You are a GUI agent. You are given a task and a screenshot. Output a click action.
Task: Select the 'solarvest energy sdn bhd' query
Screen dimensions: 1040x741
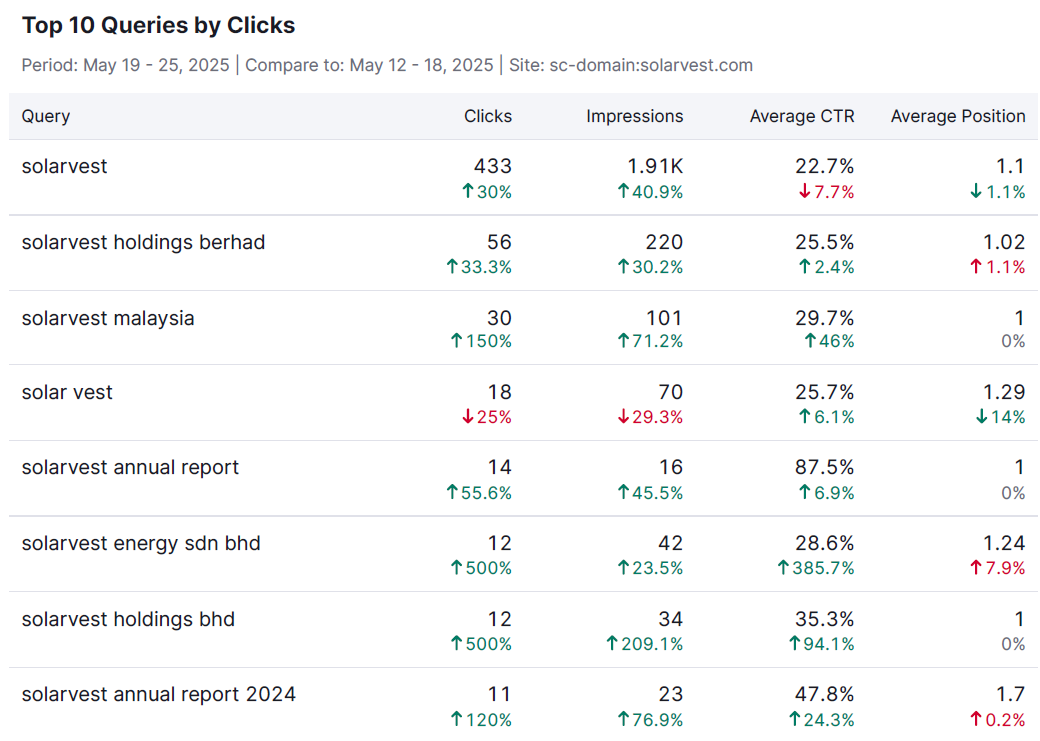pos(141,543)
